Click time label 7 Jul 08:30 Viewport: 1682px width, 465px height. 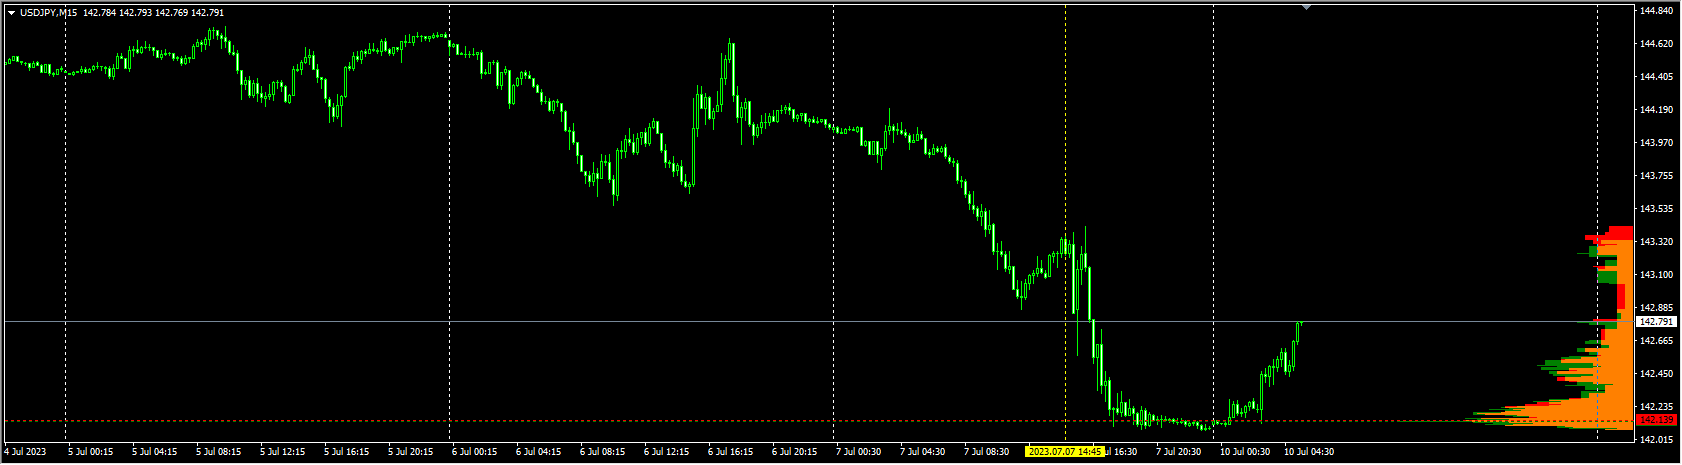pos(986,452)
